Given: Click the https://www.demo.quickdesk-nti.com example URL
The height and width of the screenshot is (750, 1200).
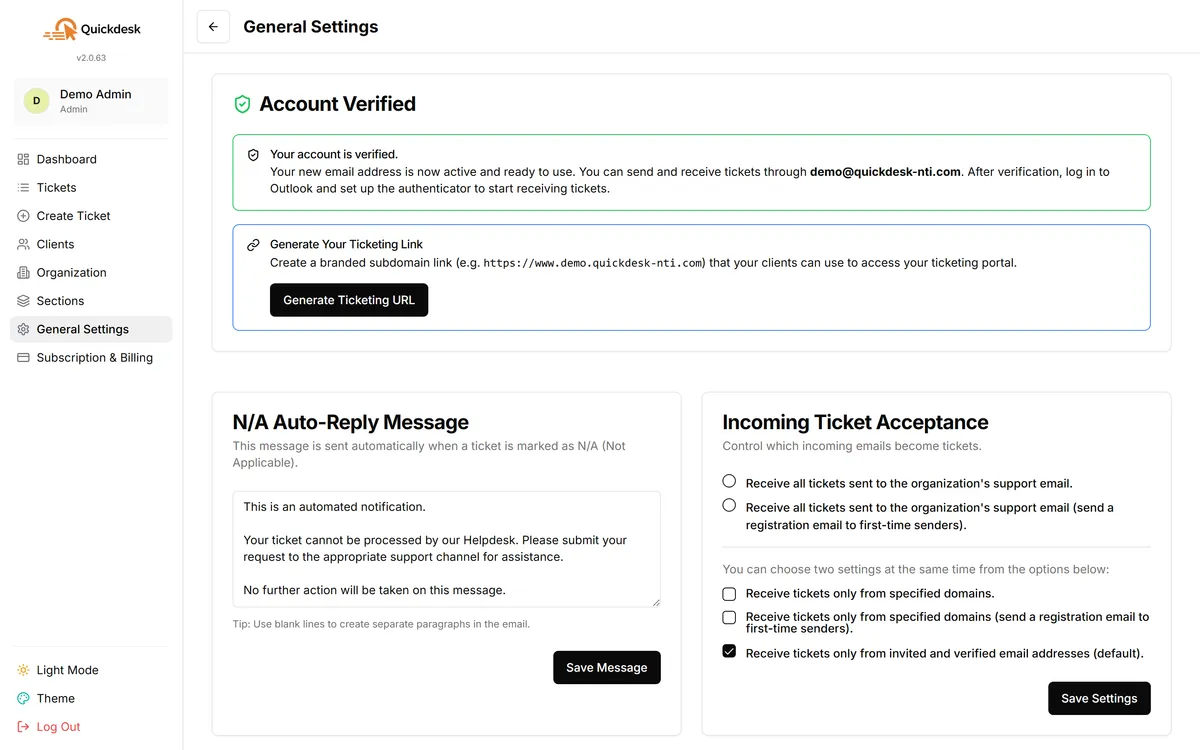Looking at the screenshot, I should click(594, 263).
